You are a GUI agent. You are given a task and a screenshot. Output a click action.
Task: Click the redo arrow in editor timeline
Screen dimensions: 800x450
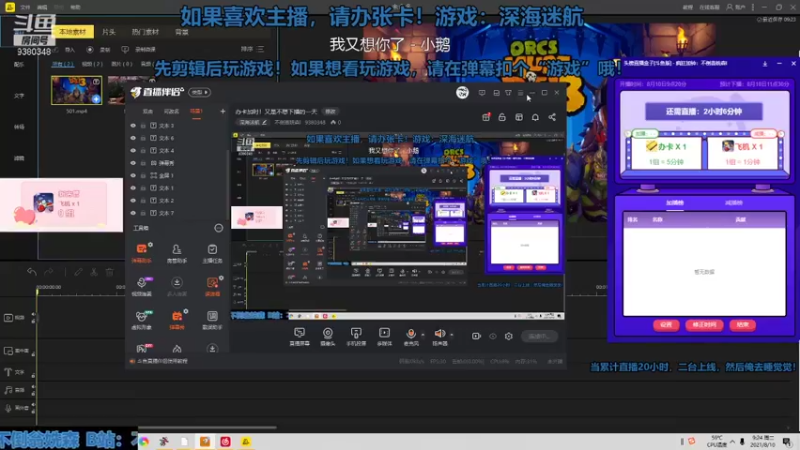pos(49,272)
